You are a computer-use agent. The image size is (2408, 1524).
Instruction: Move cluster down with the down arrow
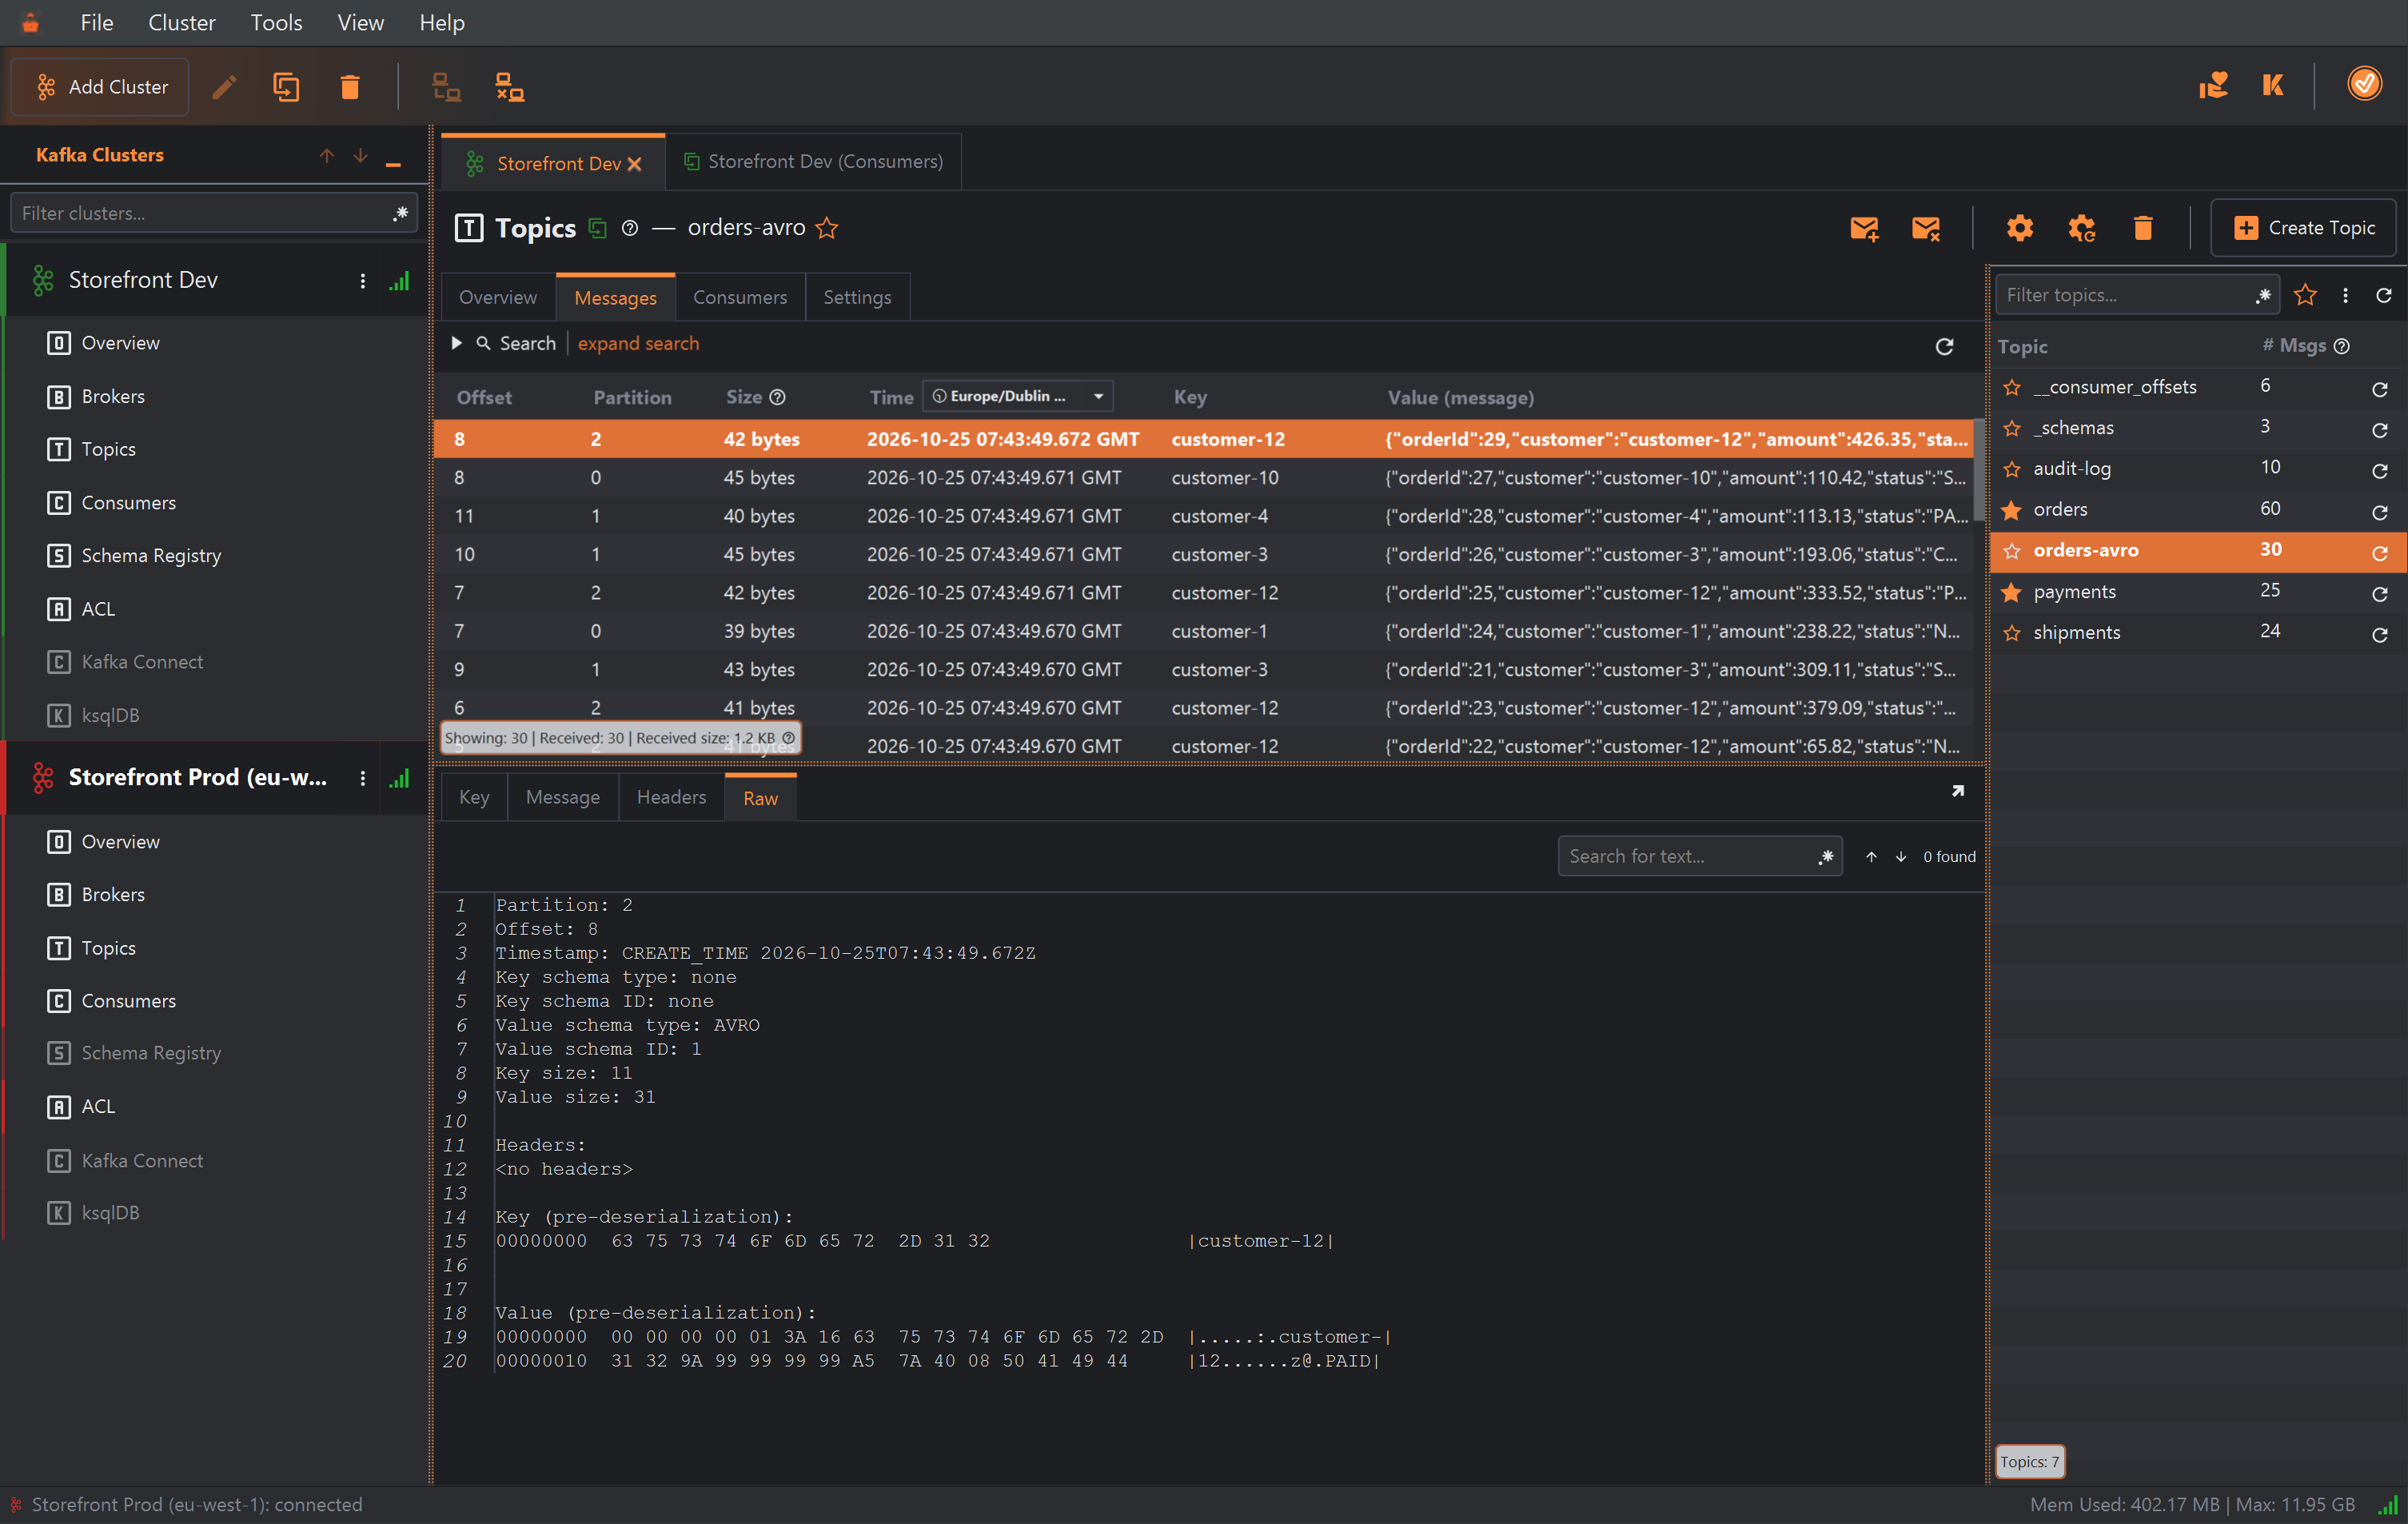coord(360,155)
